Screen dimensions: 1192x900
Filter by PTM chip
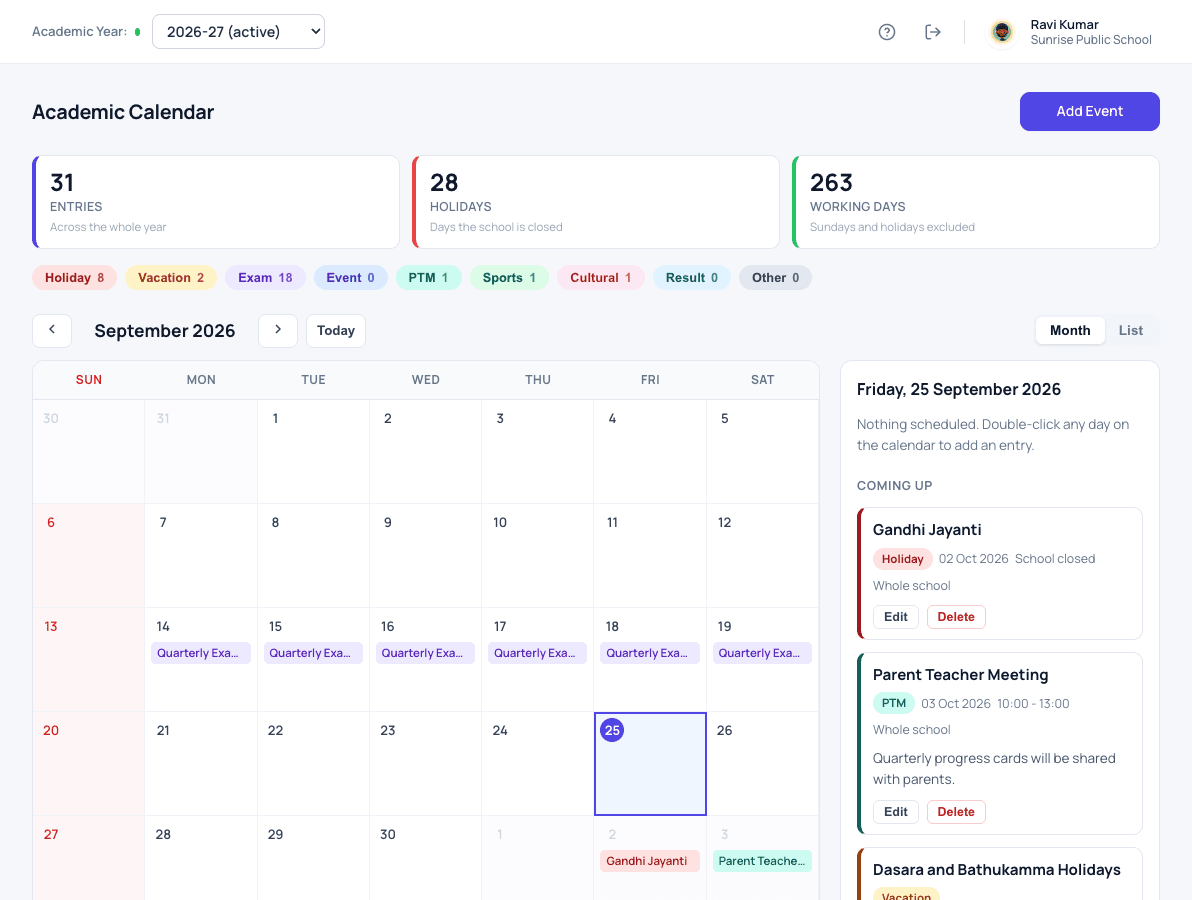point(428,277)
